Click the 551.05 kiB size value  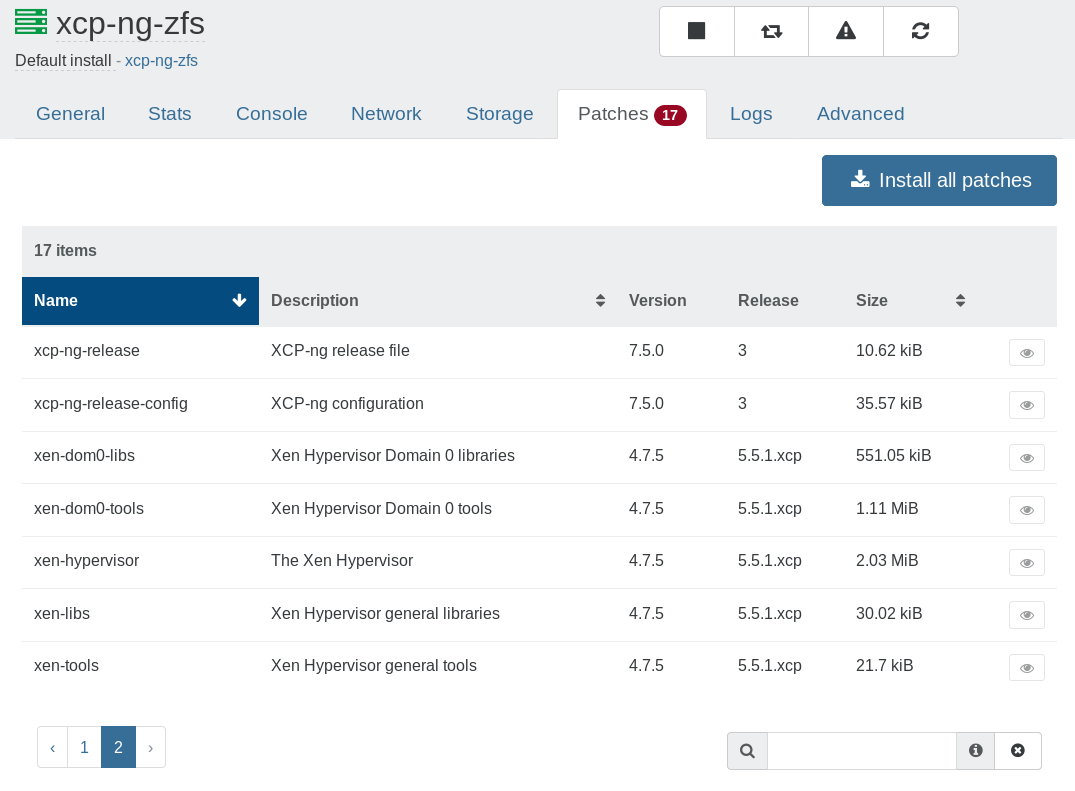[x=893, y=456]
